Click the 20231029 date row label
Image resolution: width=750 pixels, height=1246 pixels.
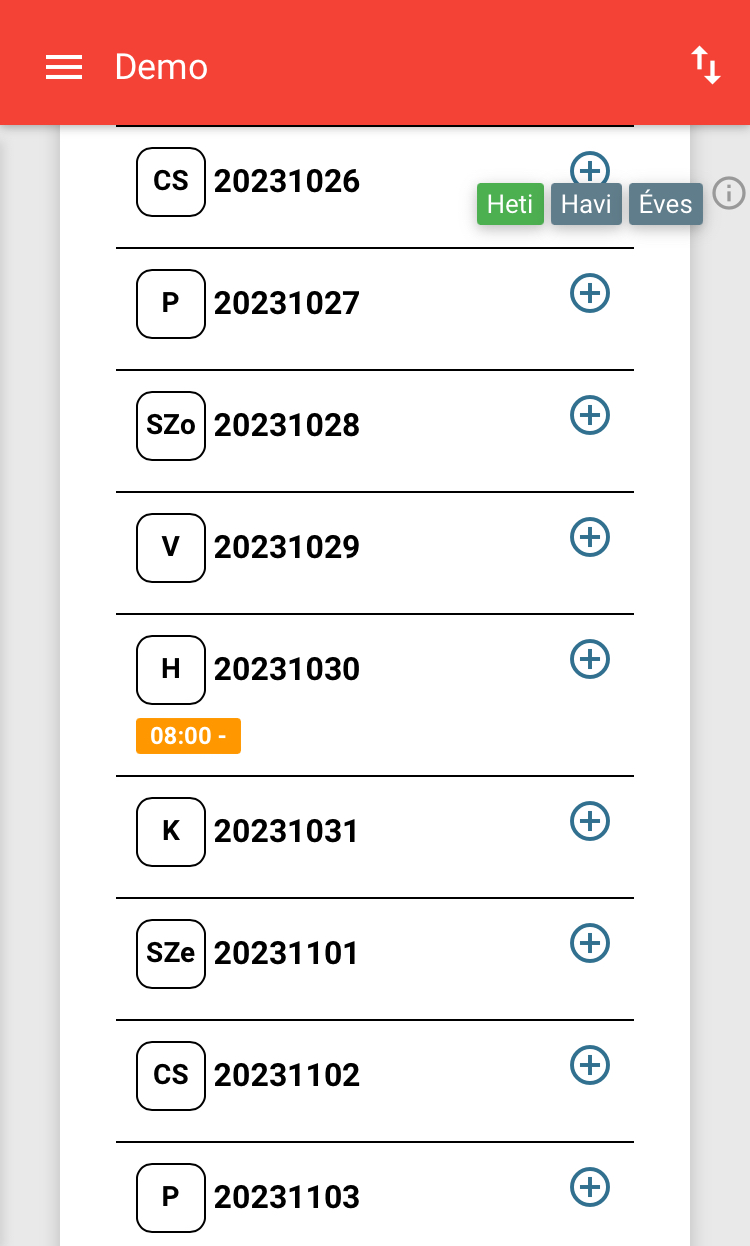click(x=286, y=548)
